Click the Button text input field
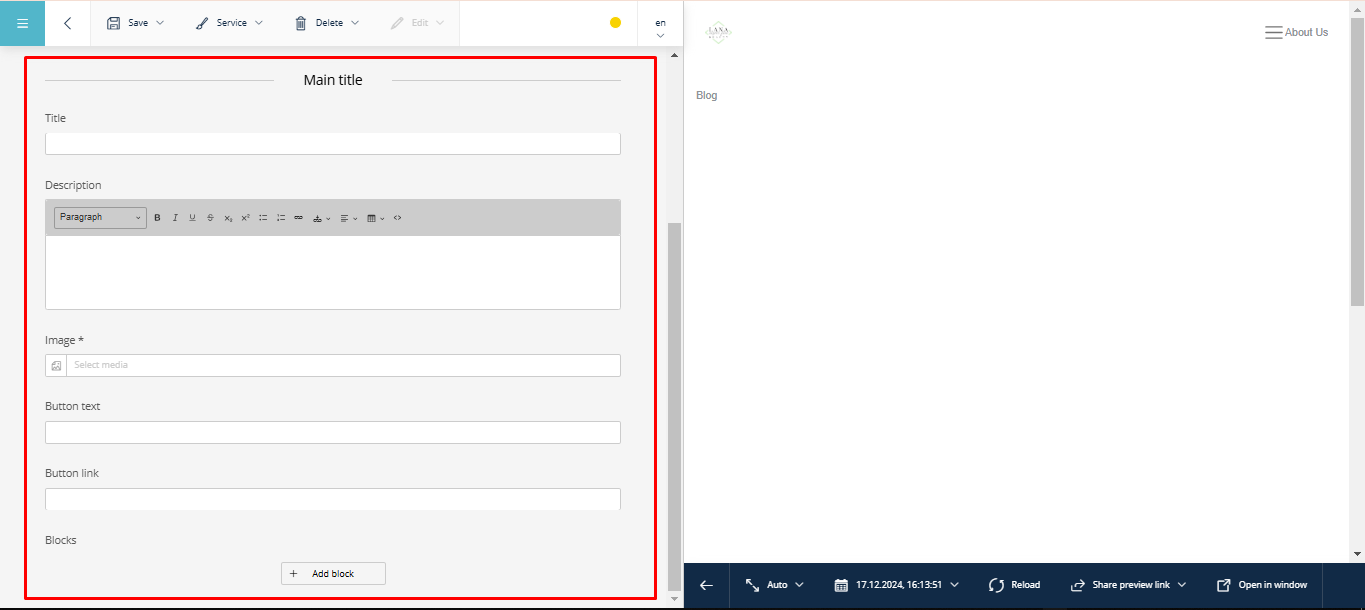The width and height of the screenshot is (1365, 610). pyautogui.click(x=332, y=433)
